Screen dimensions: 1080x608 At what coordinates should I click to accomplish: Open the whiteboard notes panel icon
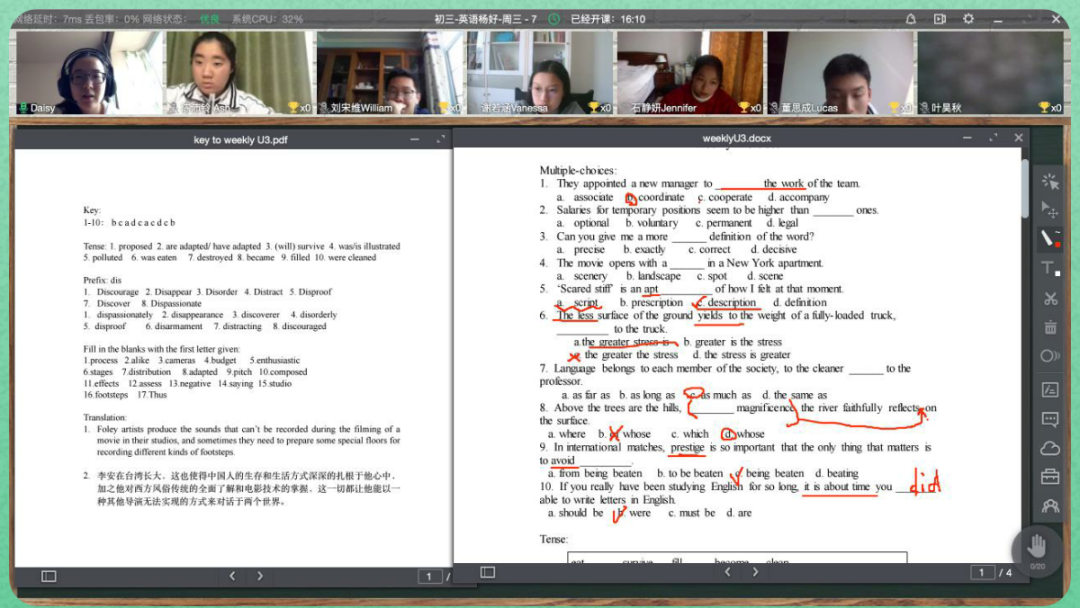tap(1050, 390)
